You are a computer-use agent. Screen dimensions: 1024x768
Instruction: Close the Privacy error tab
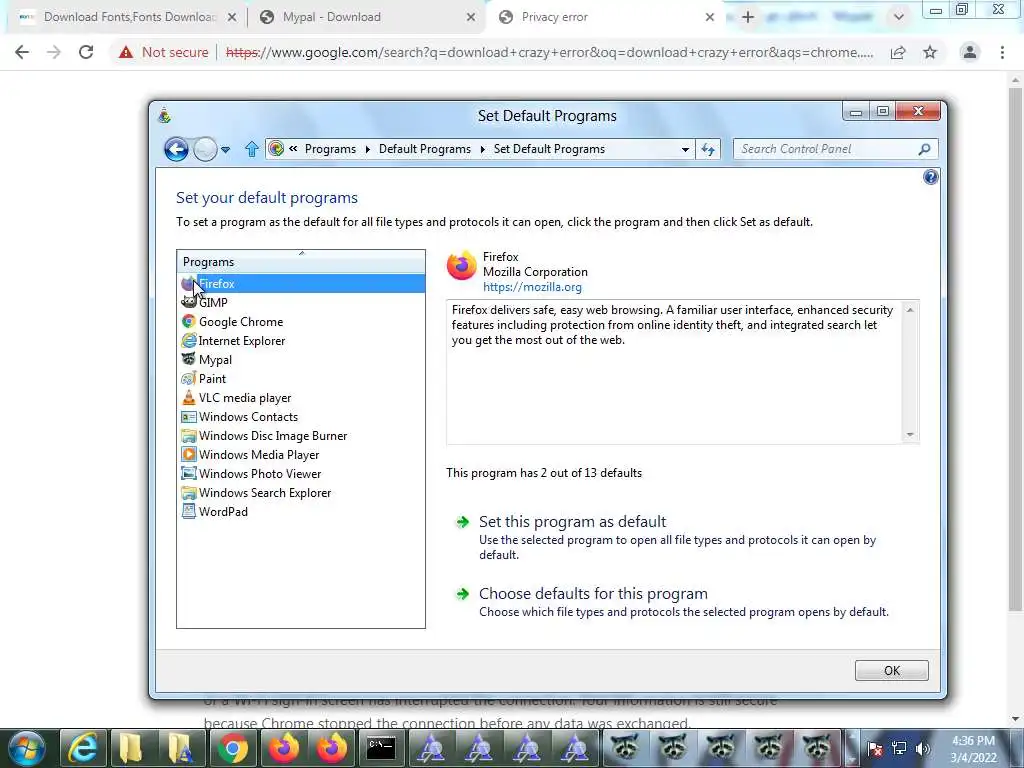point(710,18)
